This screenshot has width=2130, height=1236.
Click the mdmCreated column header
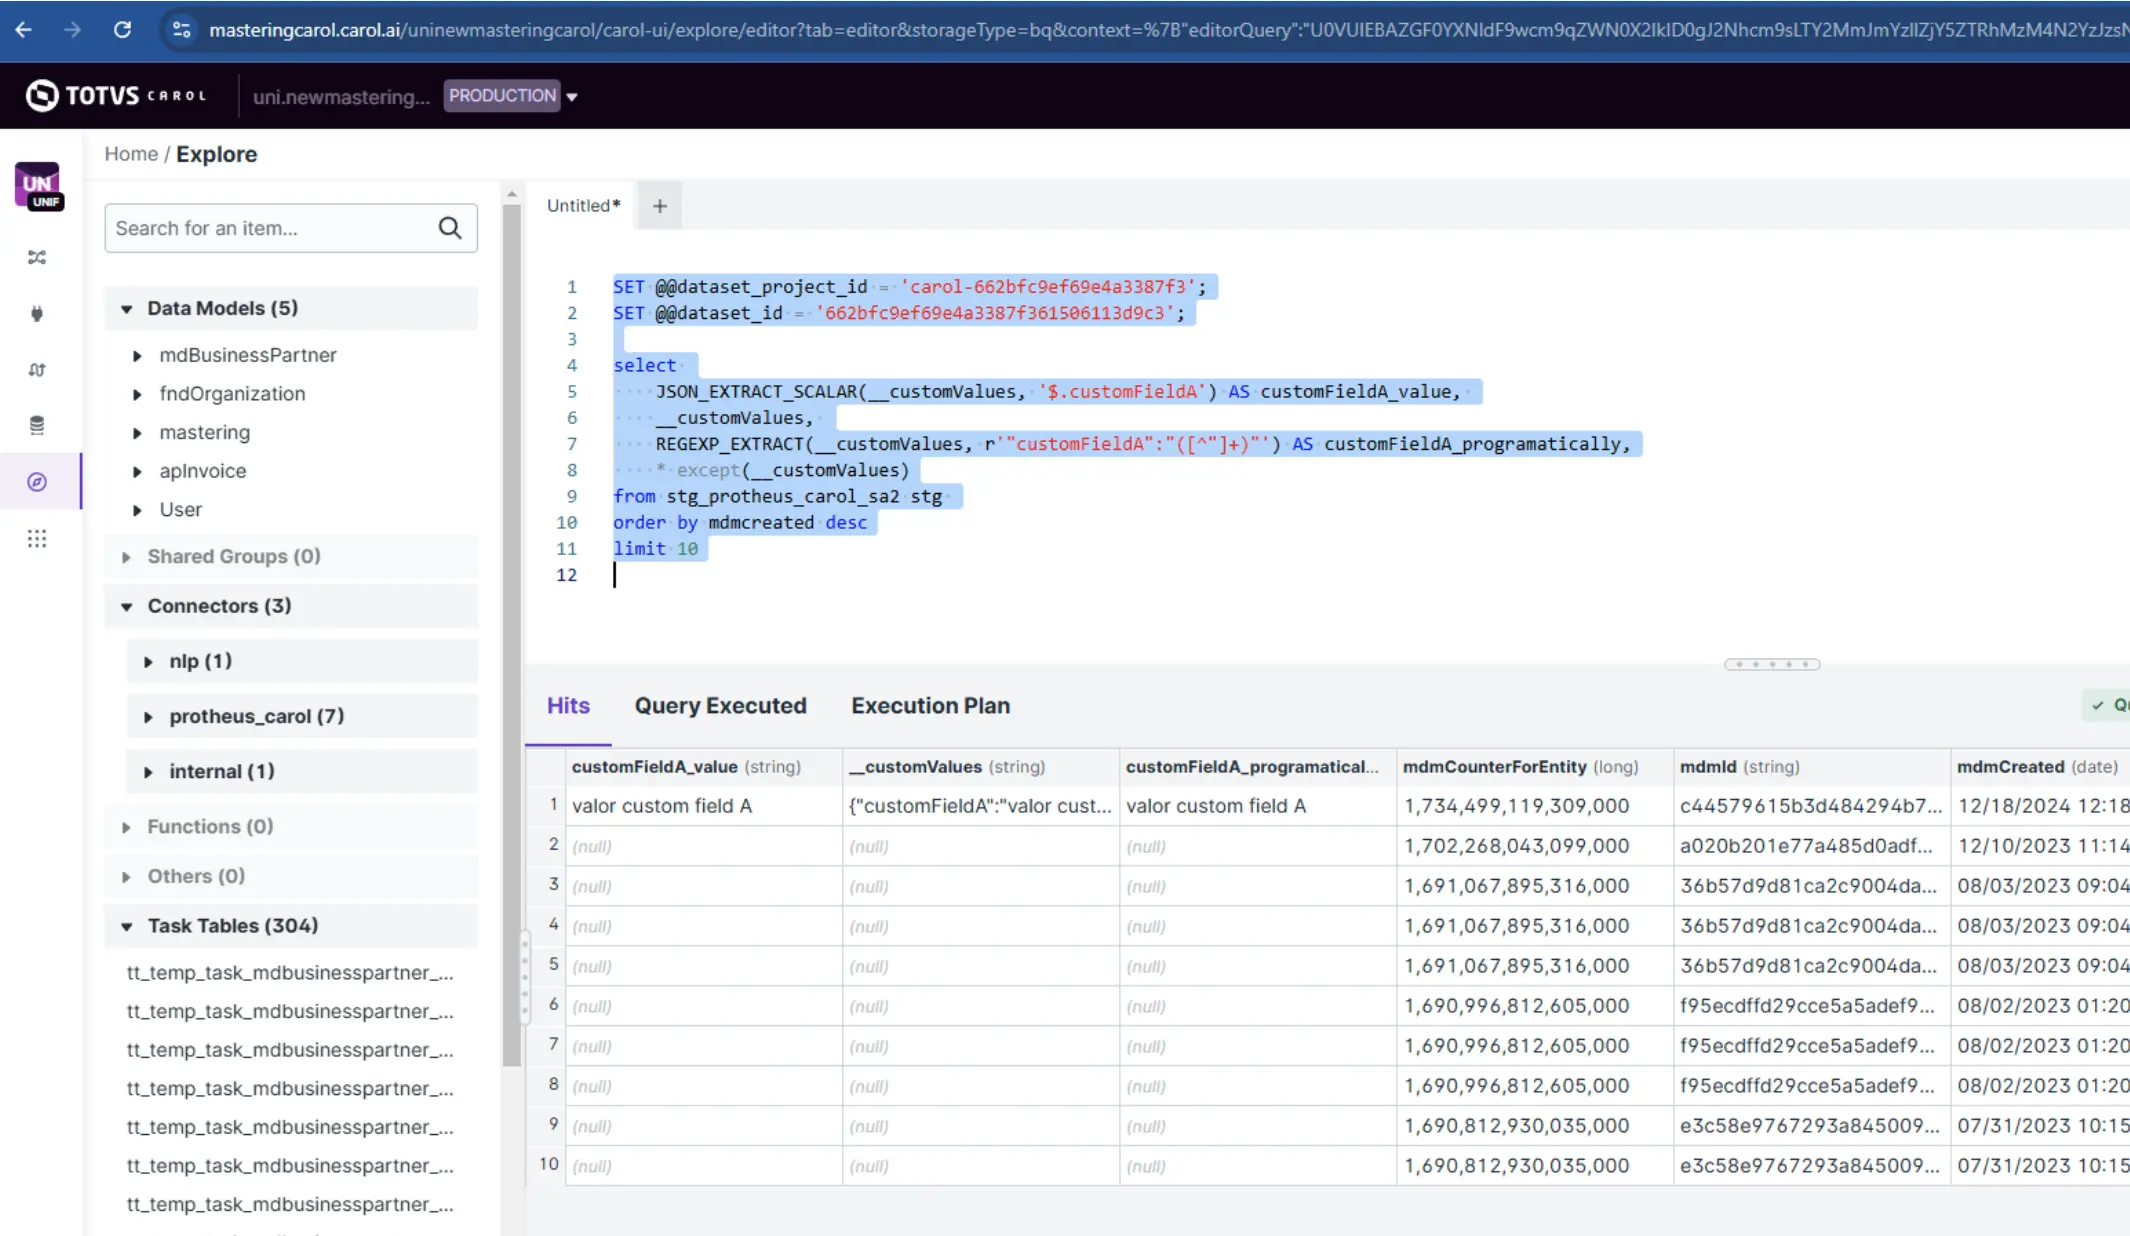pyautogui.click(x=2040, y=767)
